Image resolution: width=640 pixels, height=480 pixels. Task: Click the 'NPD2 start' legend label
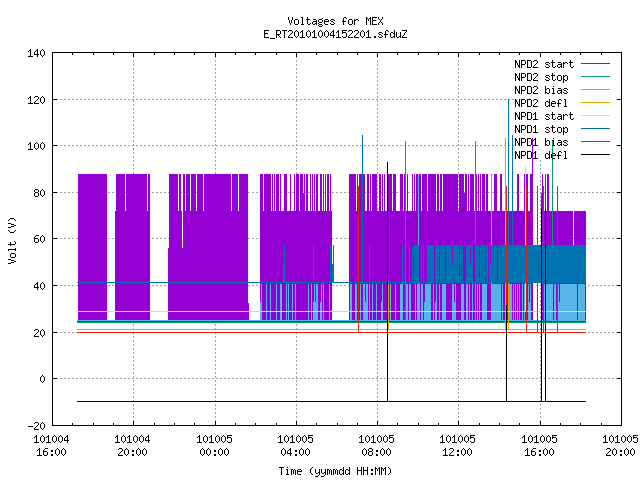(x=544, y=64)
